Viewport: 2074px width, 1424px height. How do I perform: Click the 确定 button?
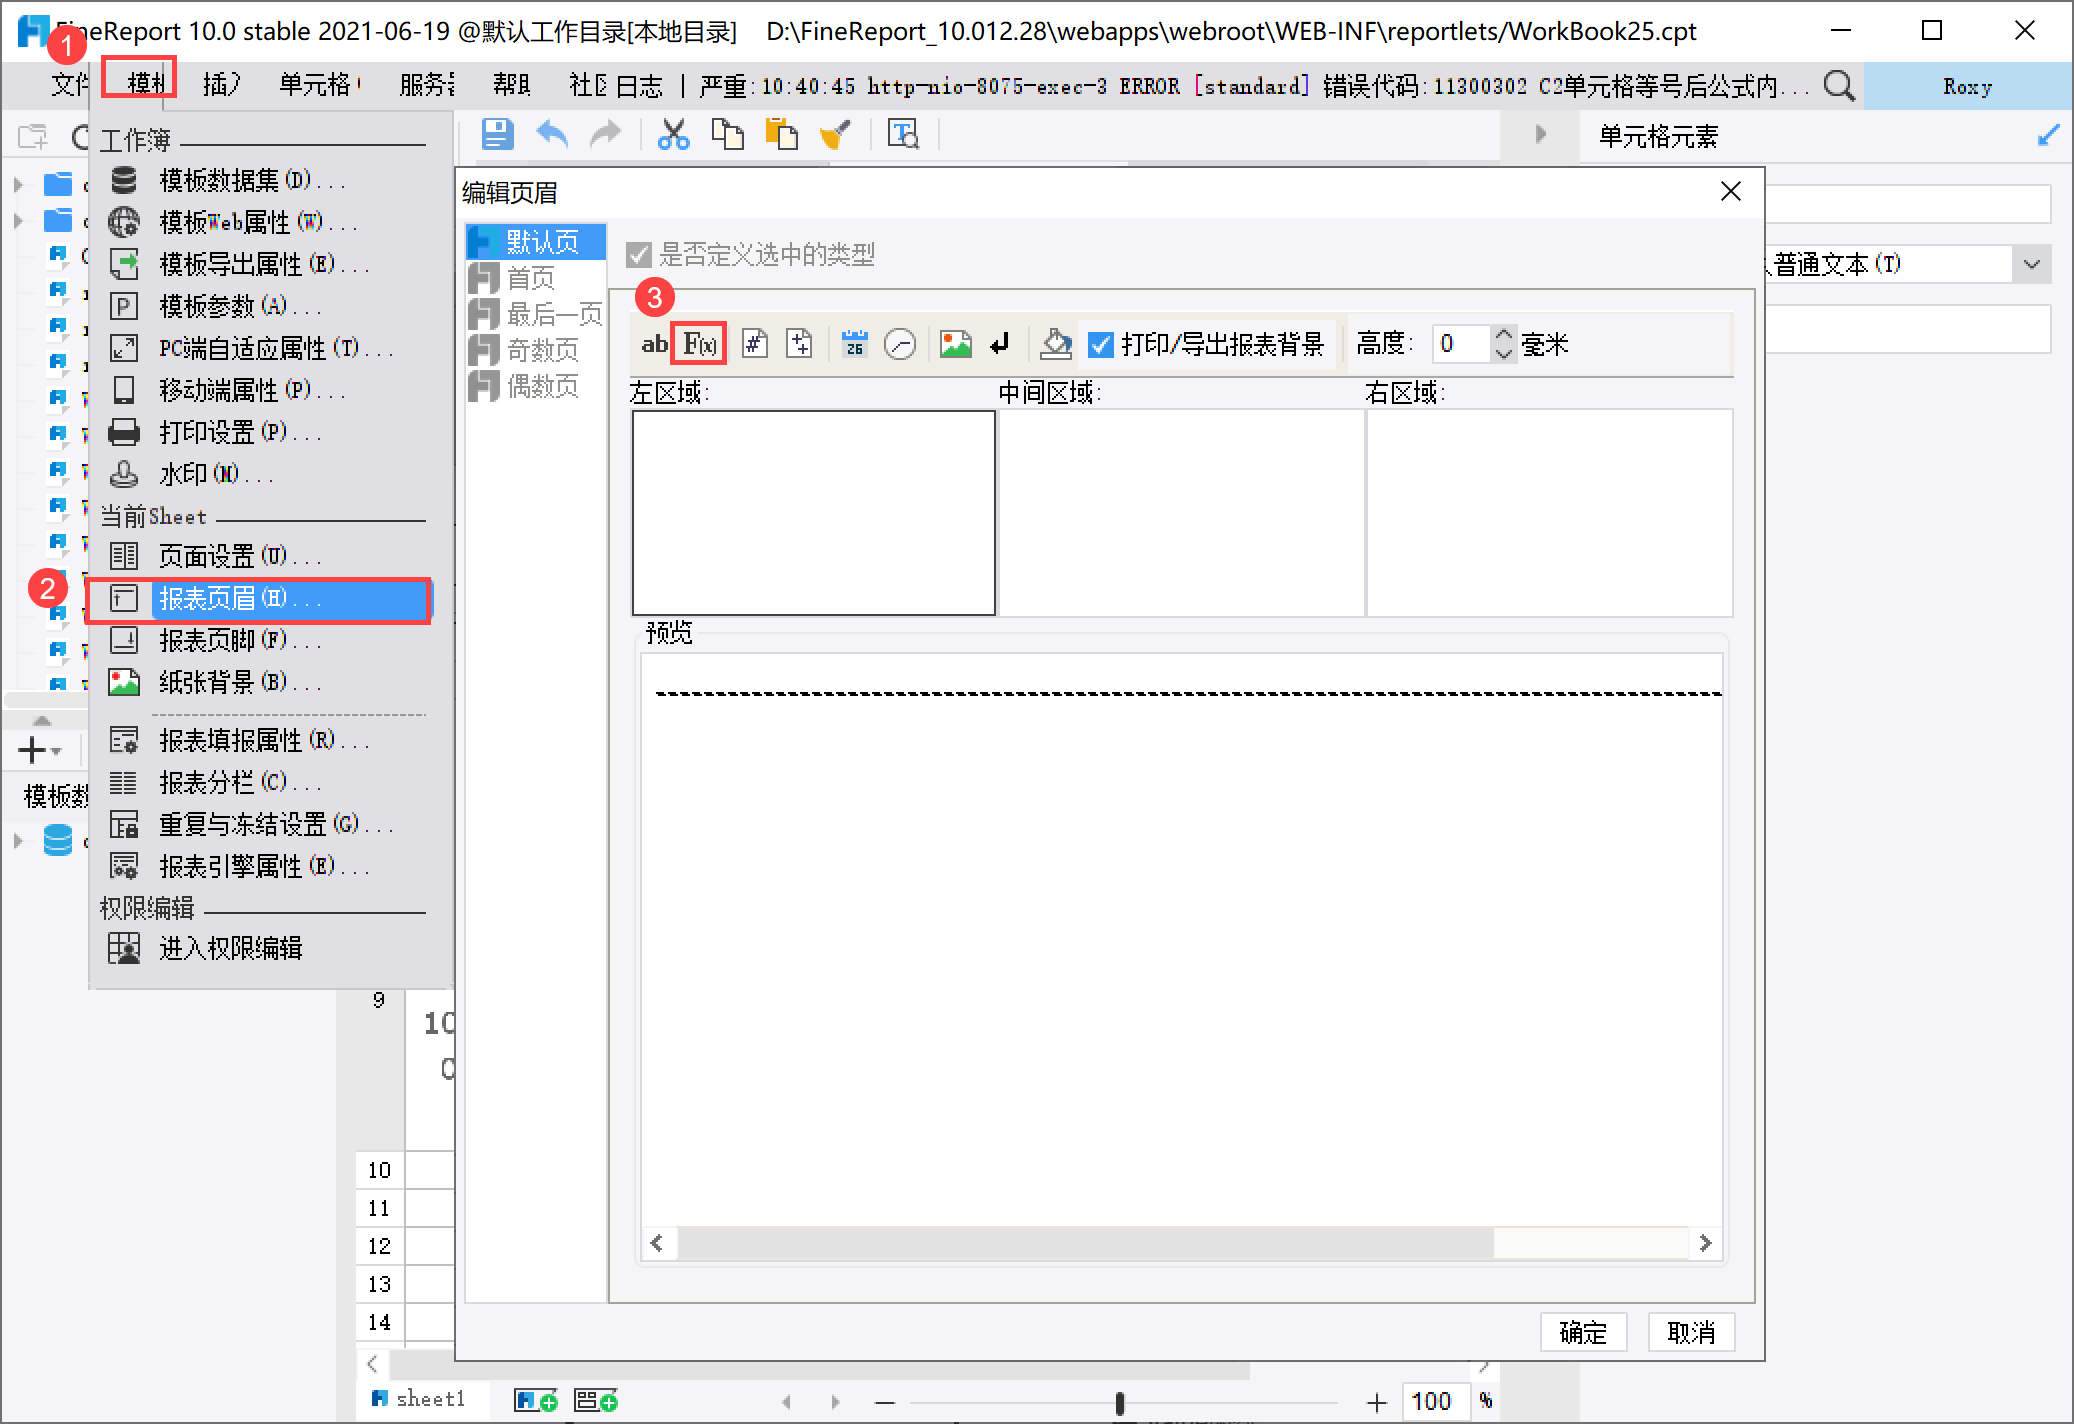[1582, 1332]
